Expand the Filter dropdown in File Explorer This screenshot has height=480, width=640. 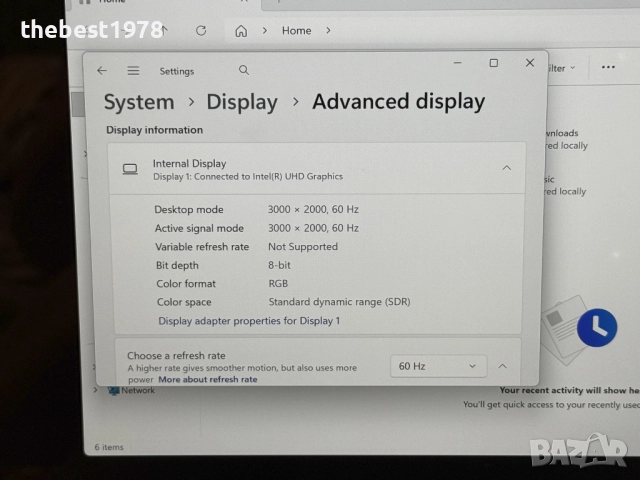560,68
